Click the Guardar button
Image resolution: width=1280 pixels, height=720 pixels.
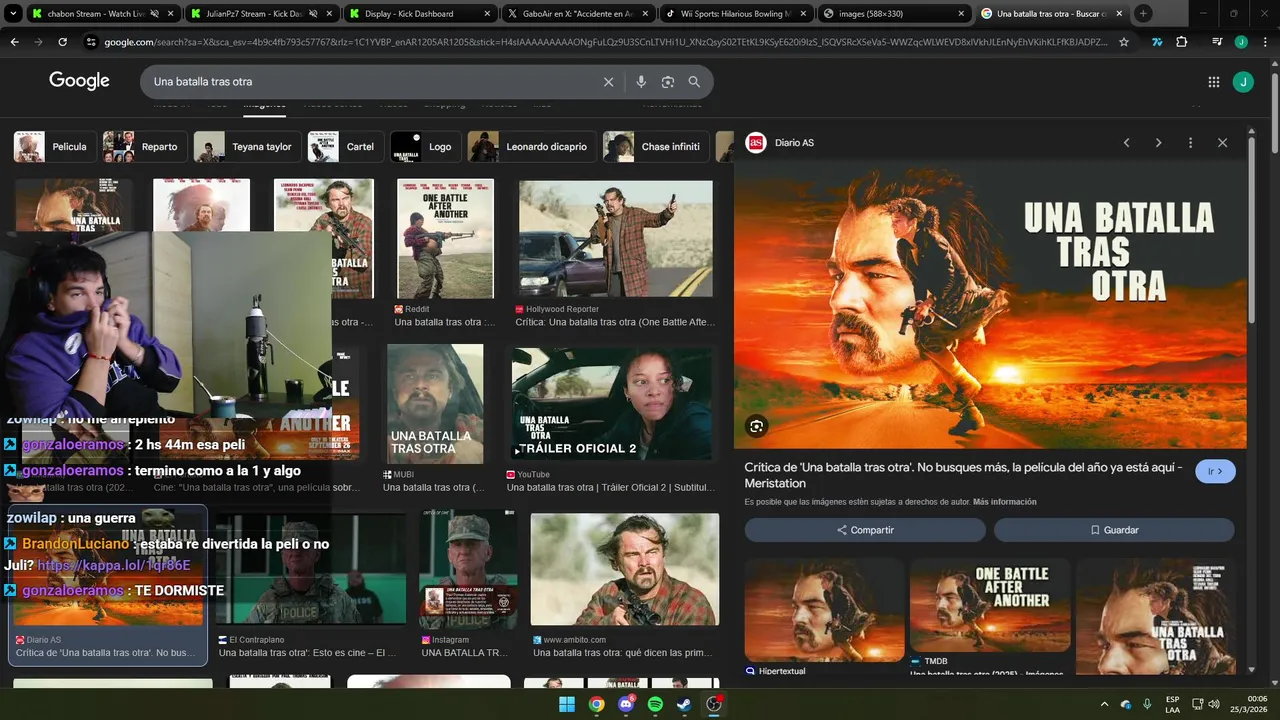[x=1114, y=530]
